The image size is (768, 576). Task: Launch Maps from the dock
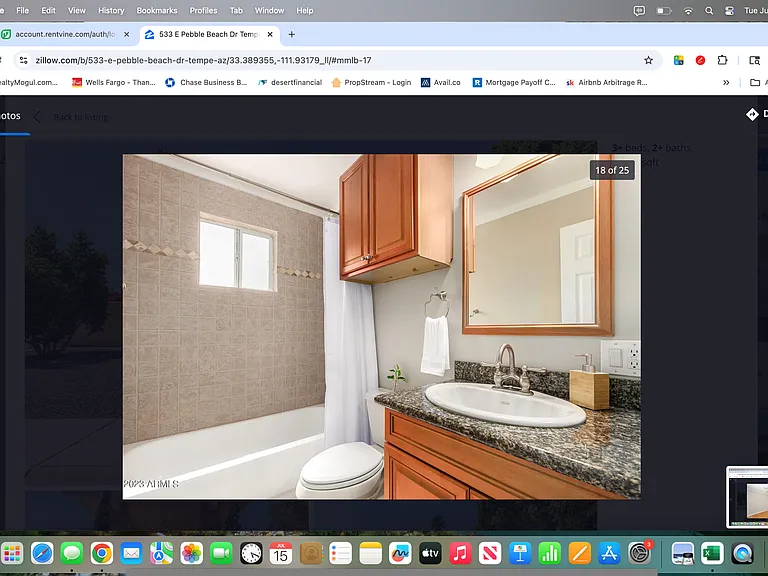pos(162,554)
